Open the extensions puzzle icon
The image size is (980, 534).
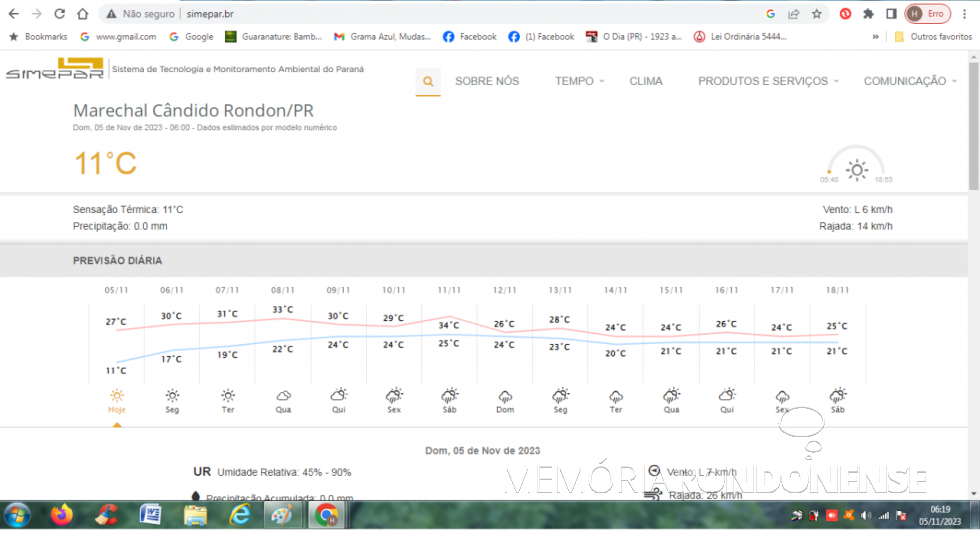868,14
